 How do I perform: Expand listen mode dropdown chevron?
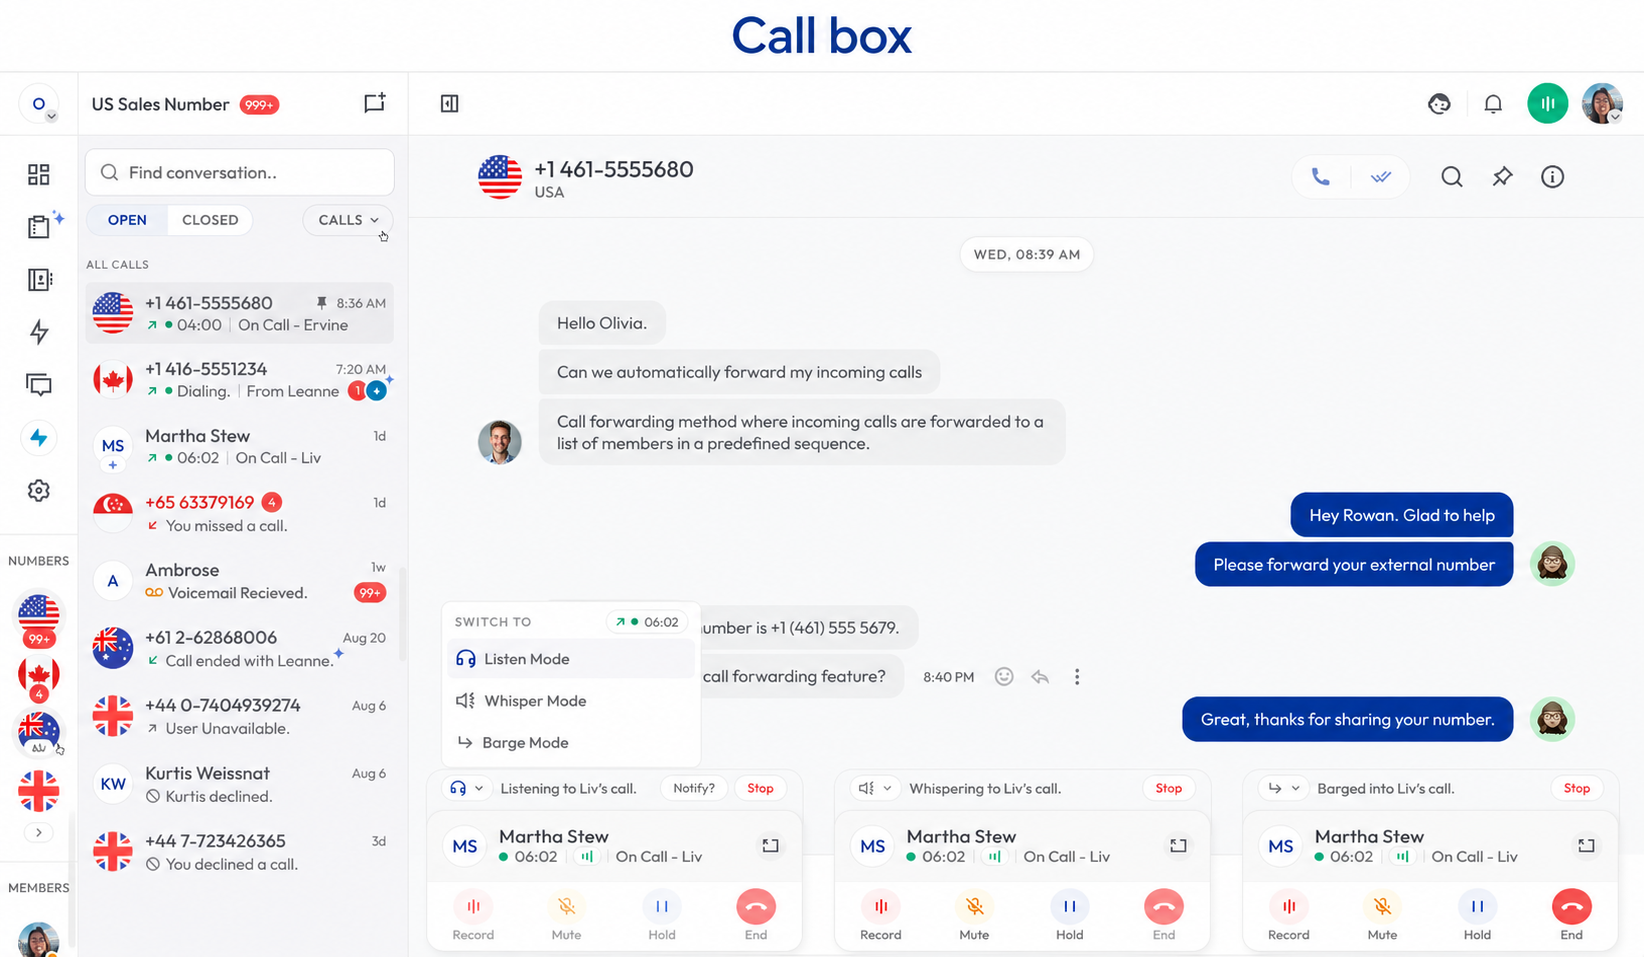(x=479, y=789)
